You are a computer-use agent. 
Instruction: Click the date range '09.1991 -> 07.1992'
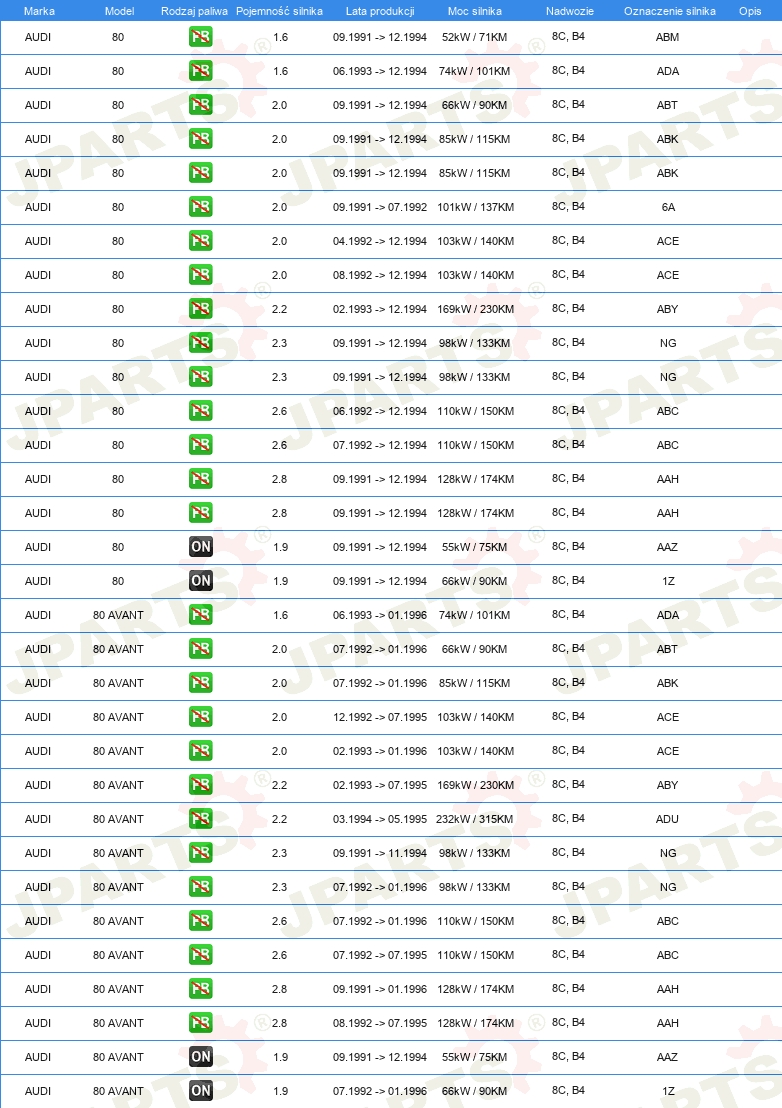coord(380,207)
